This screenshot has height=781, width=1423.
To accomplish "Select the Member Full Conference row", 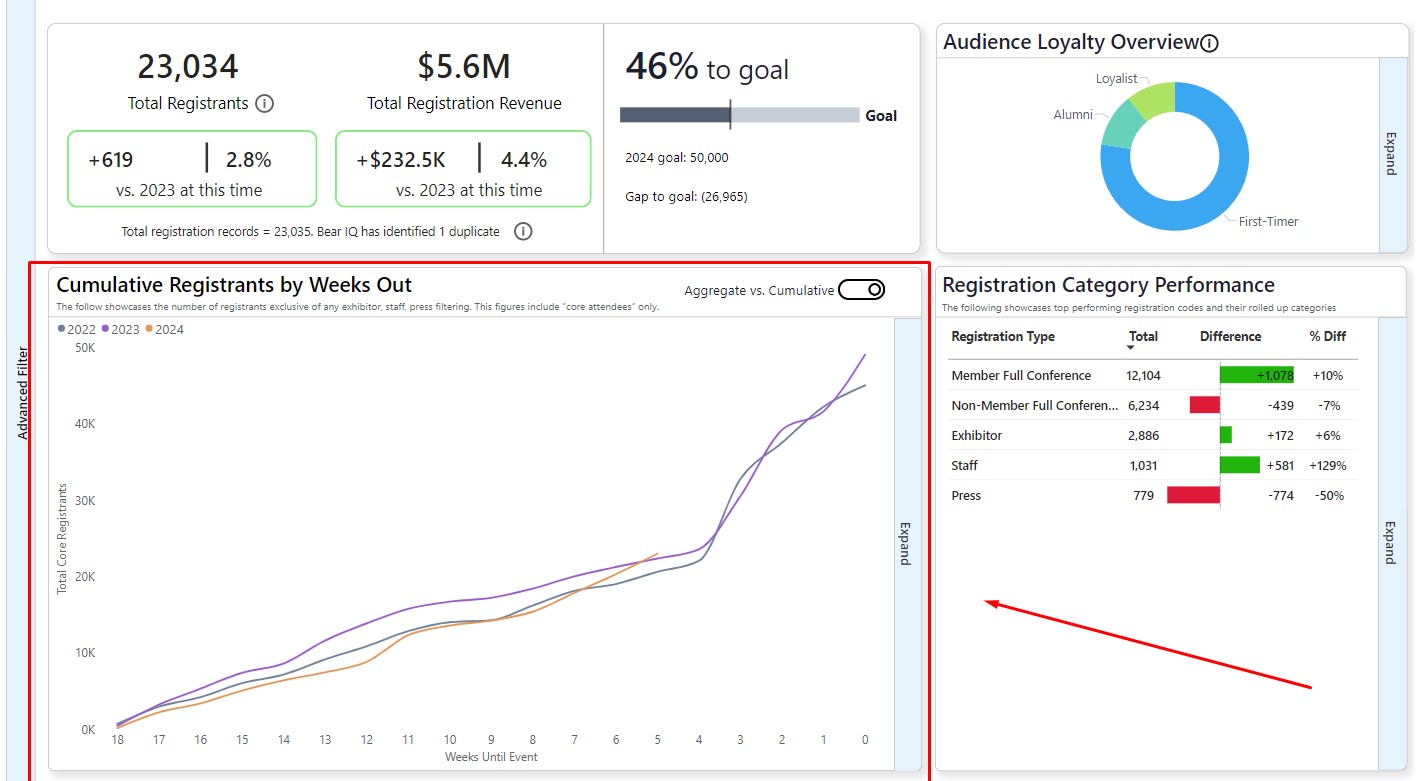I will click(x=1021, y=375).
